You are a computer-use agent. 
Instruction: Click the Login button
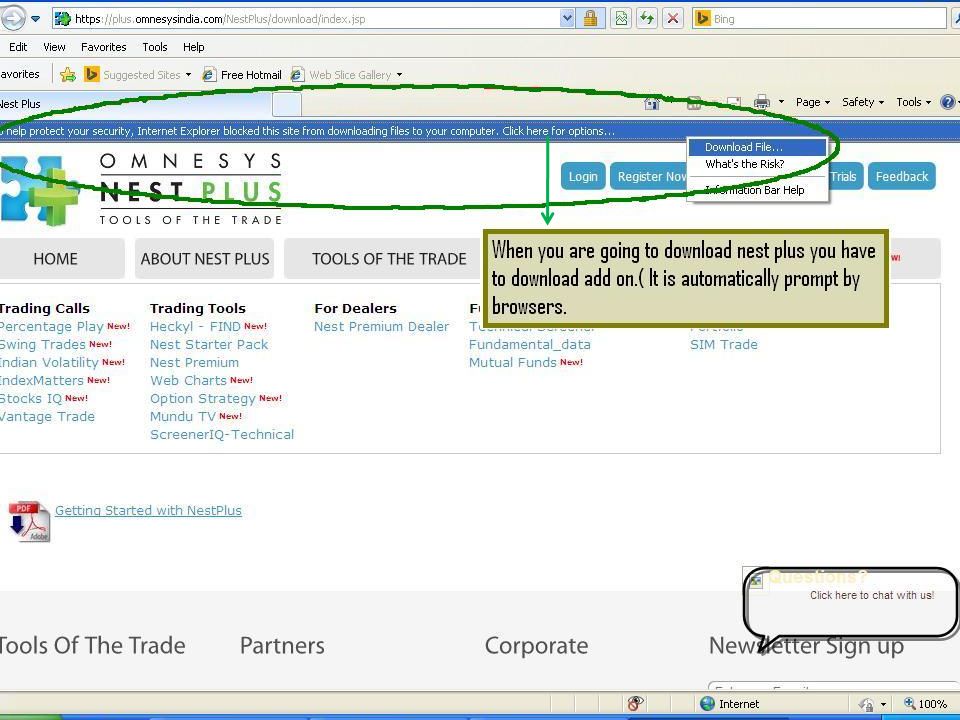(583, 176)
